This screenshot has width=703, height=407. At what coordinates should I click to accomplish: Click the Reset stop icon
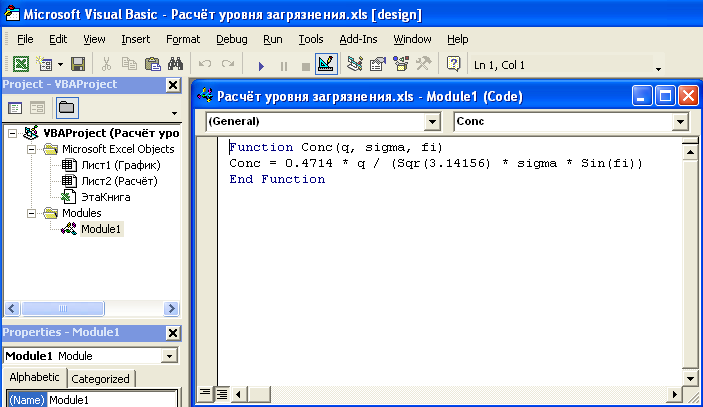[306, 67]
